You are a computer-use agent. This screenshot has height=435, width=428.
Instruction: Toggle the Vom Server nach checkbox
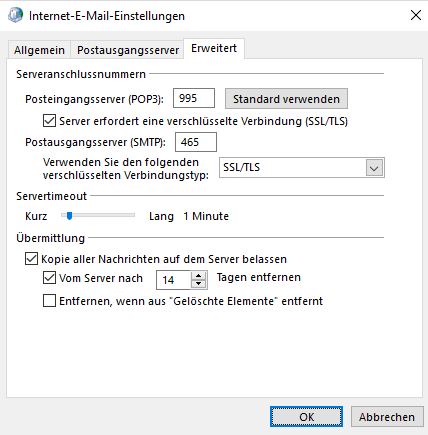coord(49,278)
